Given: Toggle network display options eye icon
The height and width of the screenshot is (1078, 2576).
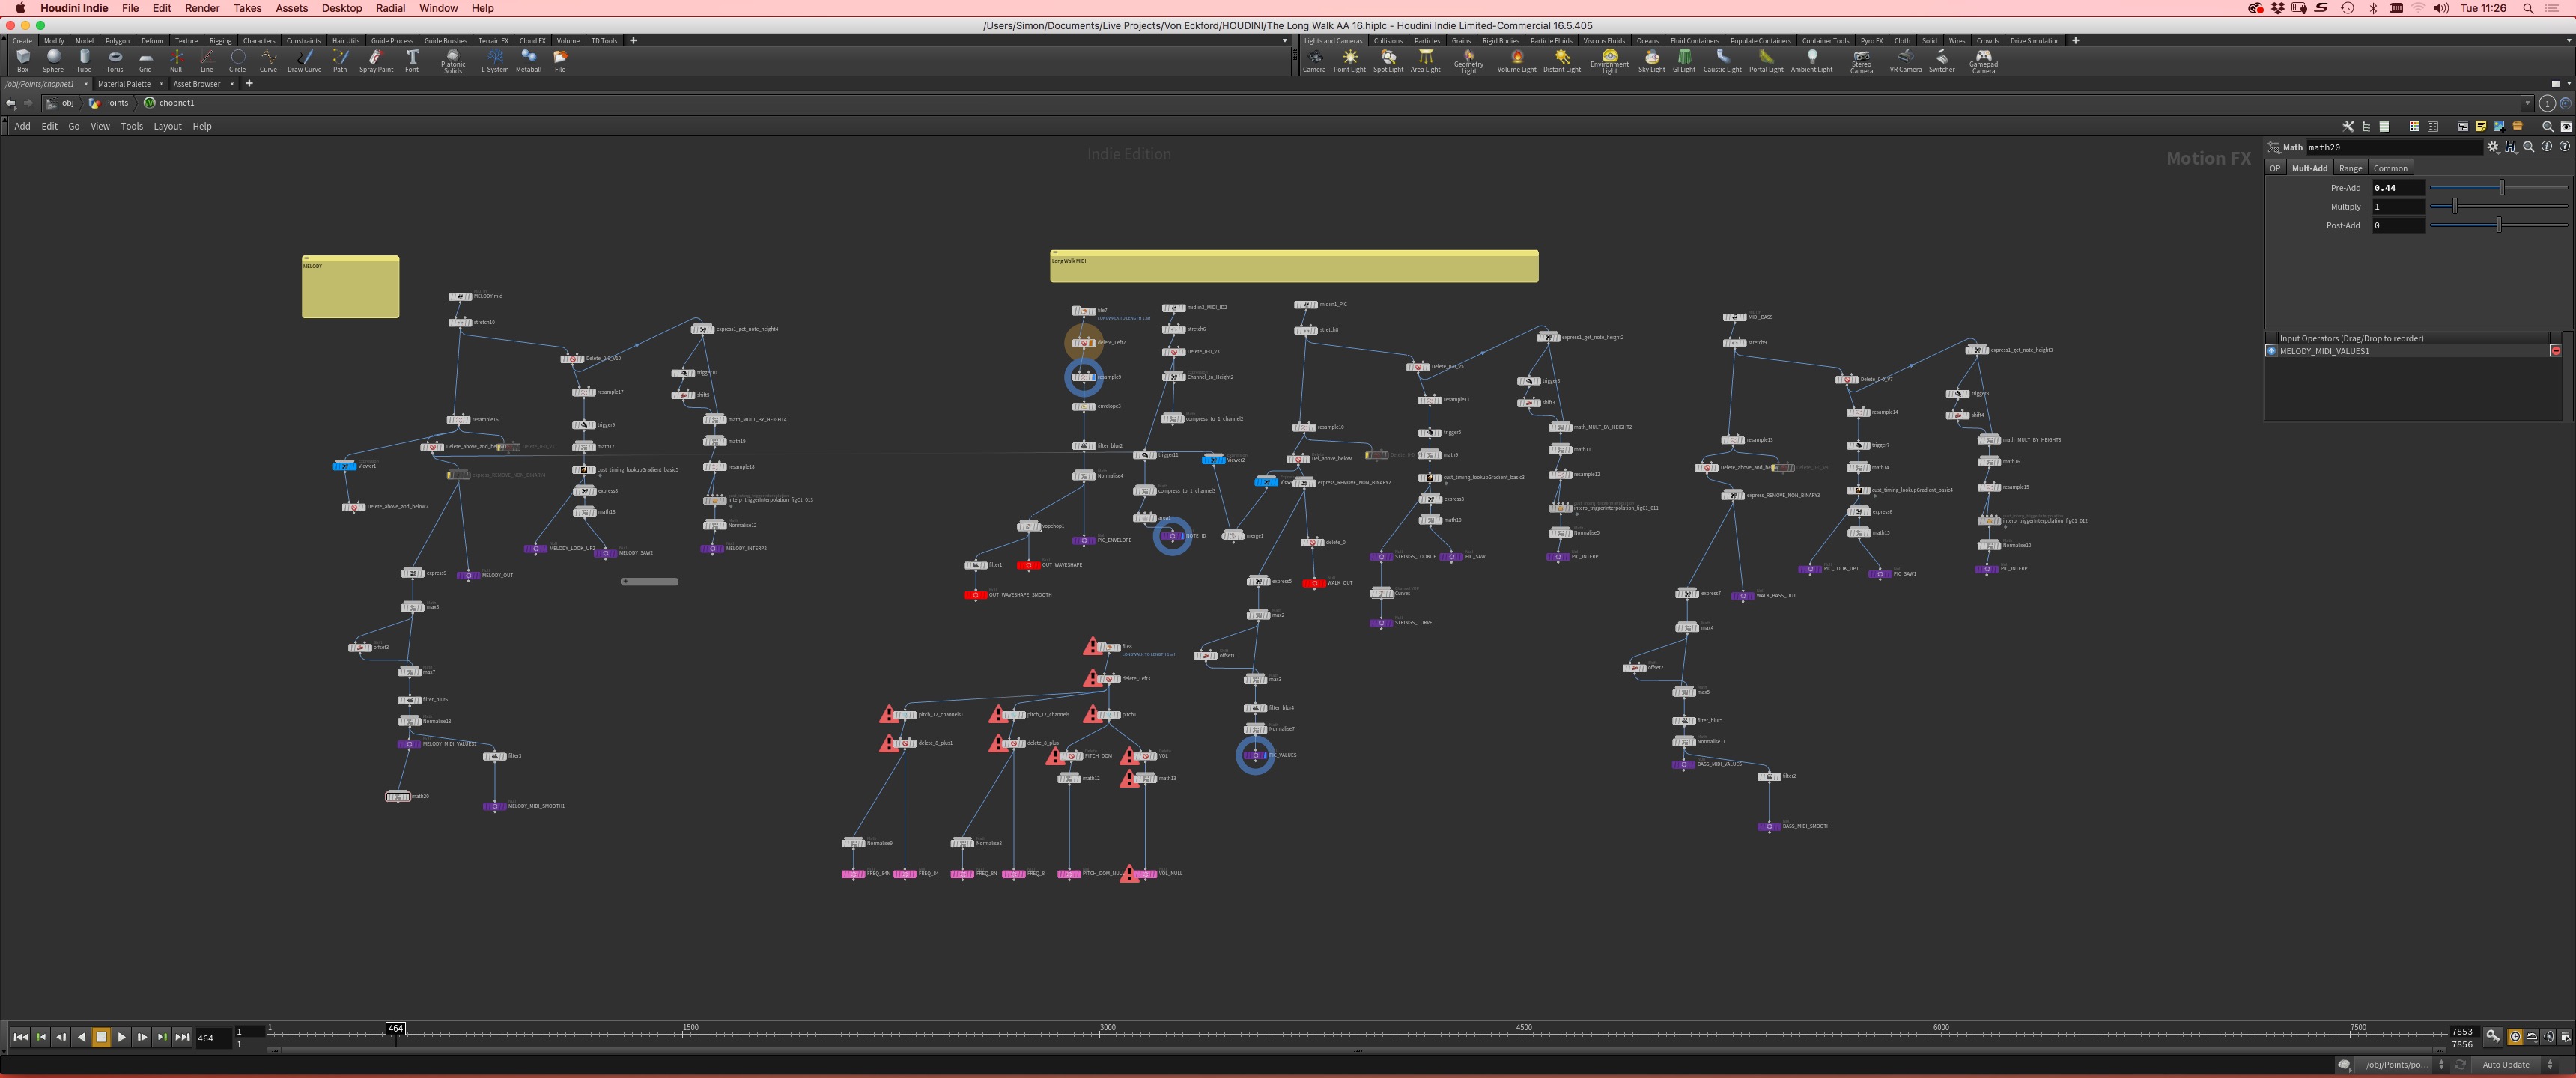Looking at the screenshot, I should click(2565, 126).
